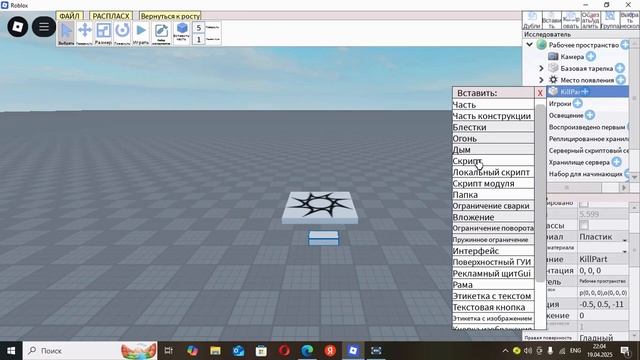The image size is (640, 360).
Task: Select Воспроизведено первым in explorer
Action: coord(587,127)
